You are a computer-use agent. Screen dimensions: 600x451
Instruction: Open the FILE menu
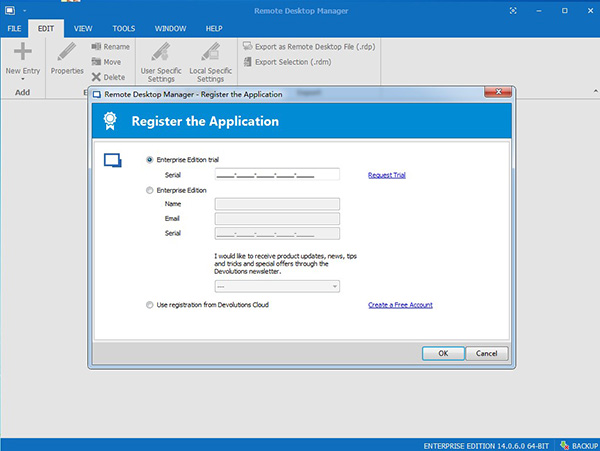14,28
